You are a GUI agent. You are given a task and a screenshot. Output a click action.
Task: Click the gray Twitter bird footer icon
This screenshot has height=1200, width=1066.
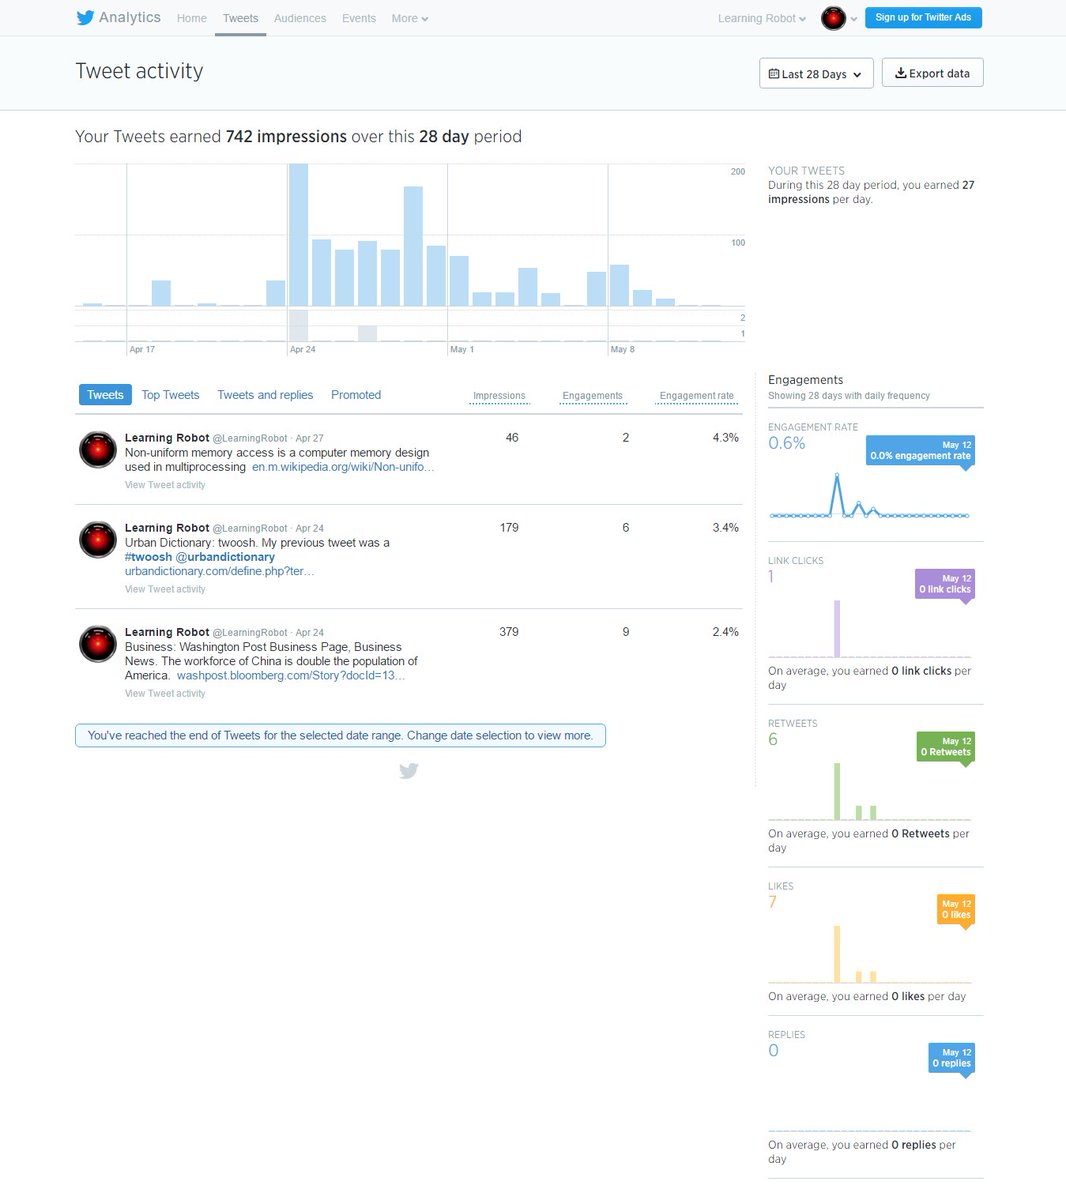tap(408, 771)
